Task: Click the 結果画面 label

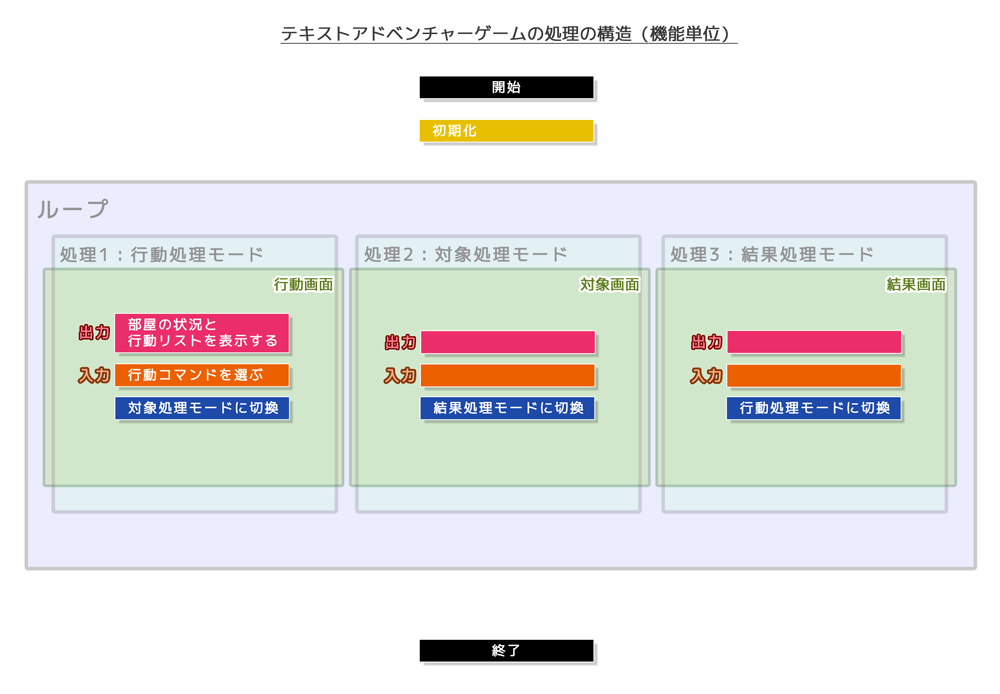Action: [916, 284]
